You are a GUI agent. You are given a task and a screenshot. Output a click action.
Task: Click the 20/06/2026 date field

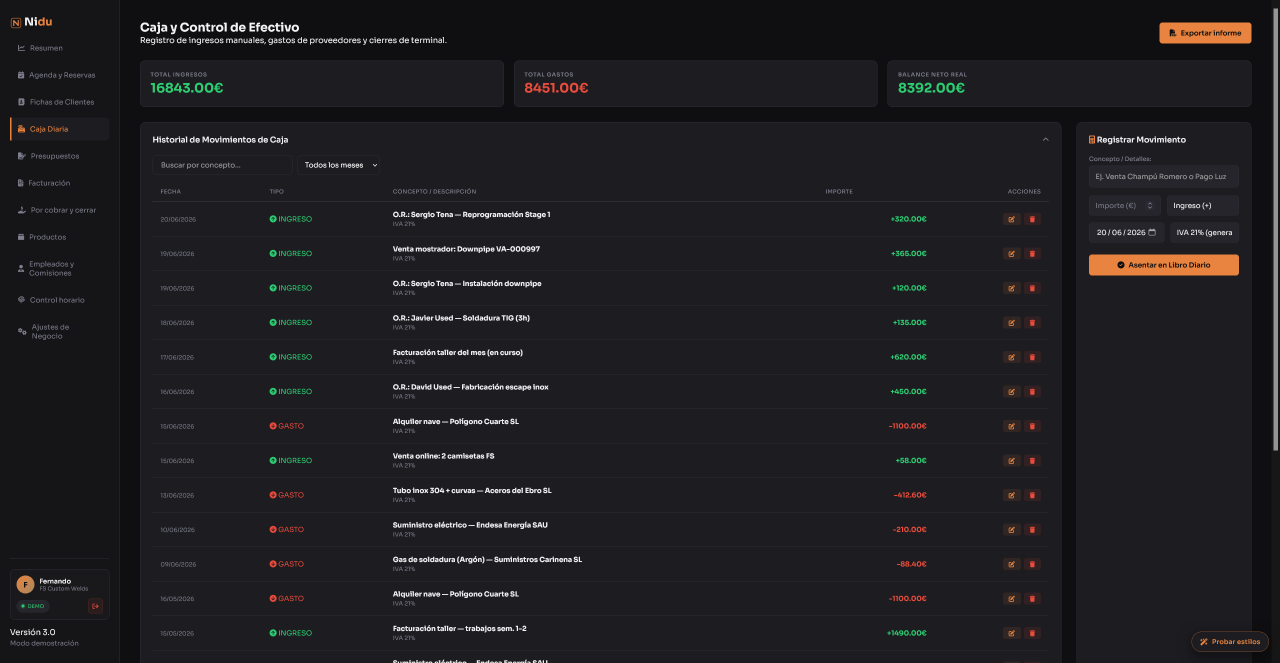(1126, 232)
